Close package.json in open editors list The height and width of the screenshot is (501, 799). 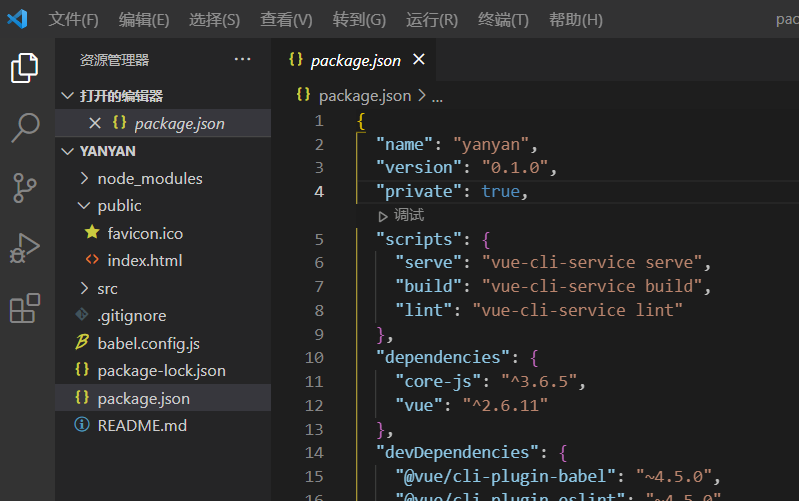pos(95,123)
